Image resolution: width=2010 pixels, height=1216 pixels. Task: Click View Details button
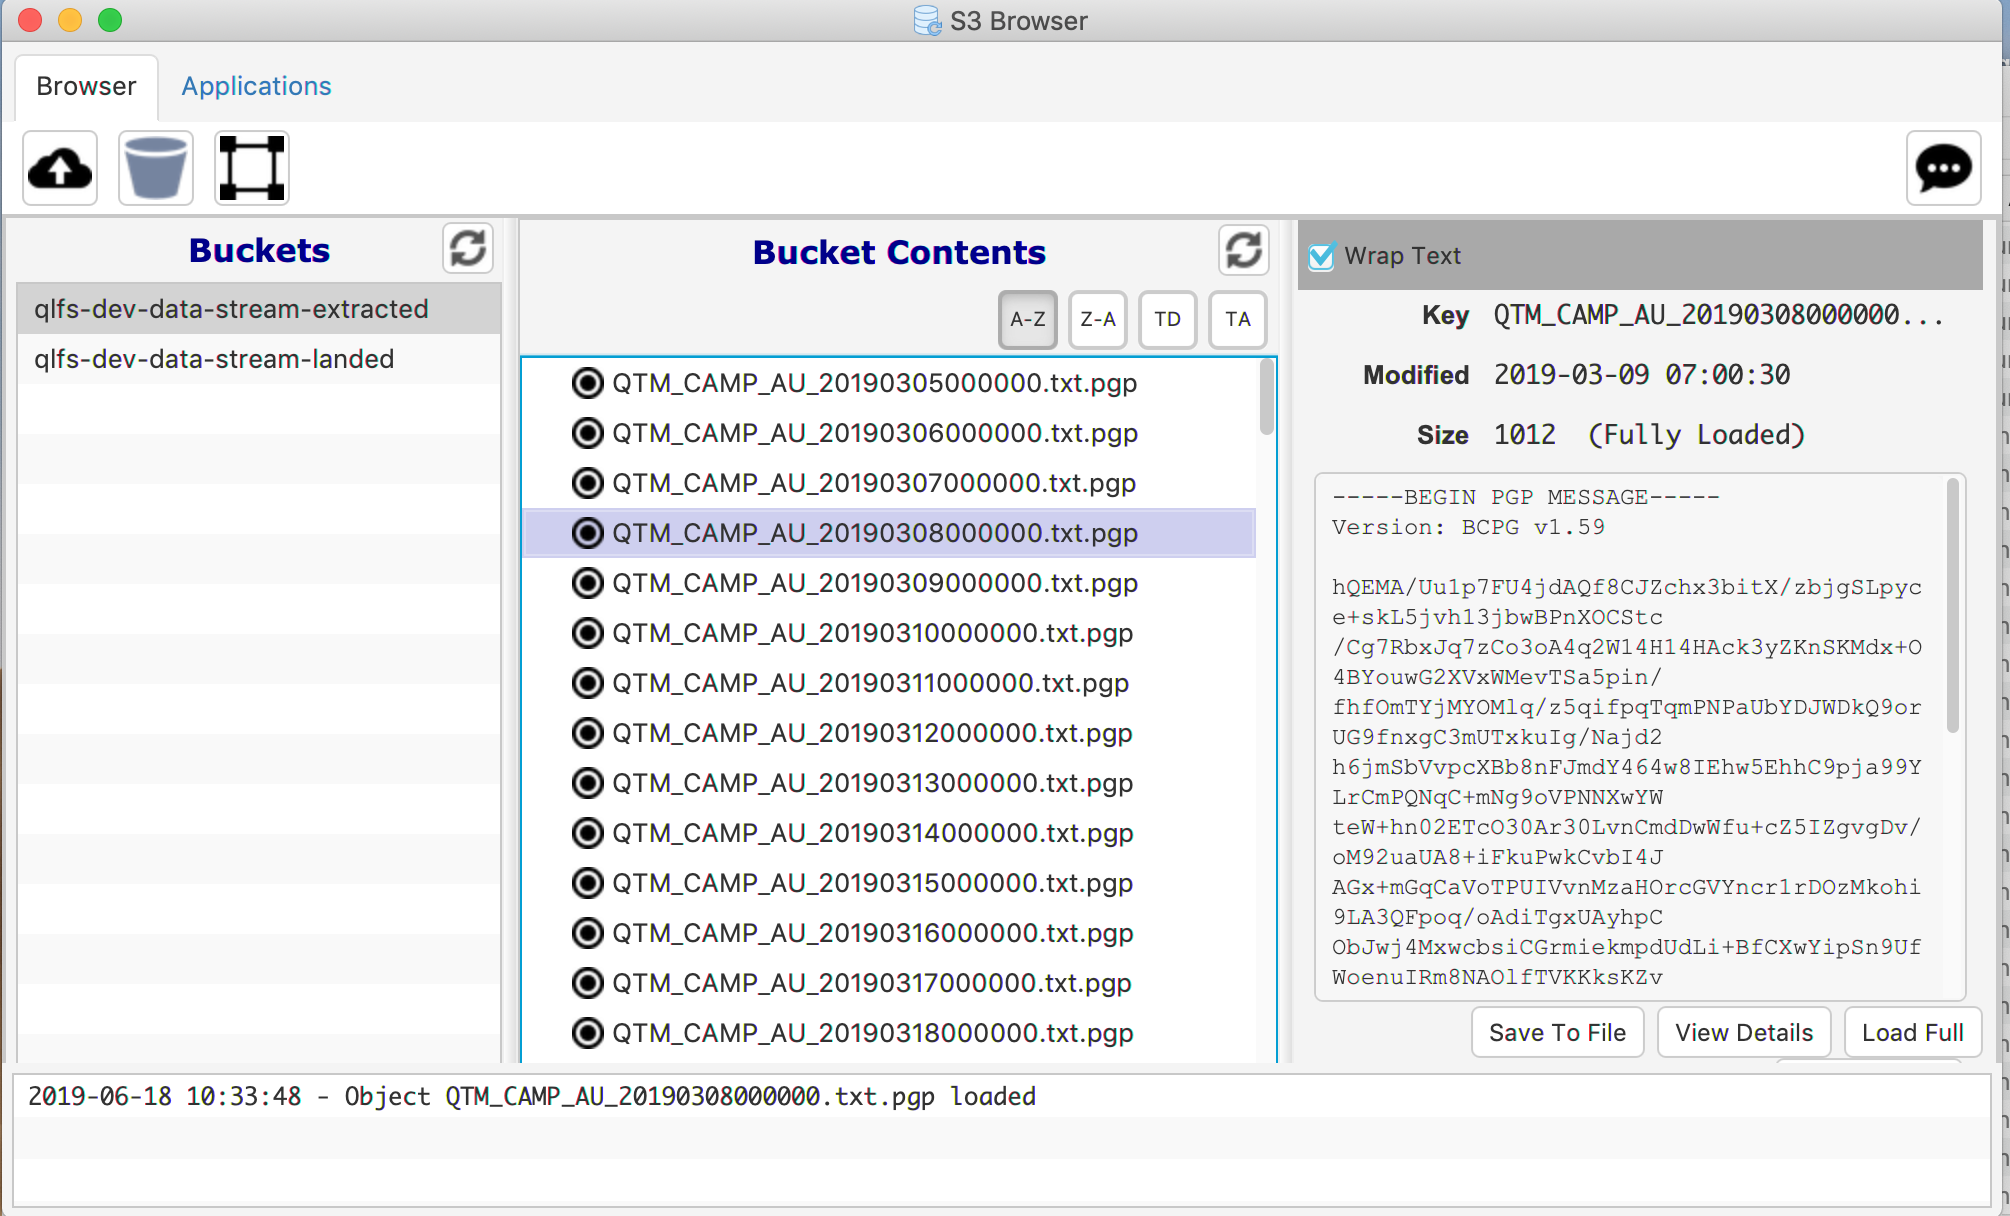1743,1033
